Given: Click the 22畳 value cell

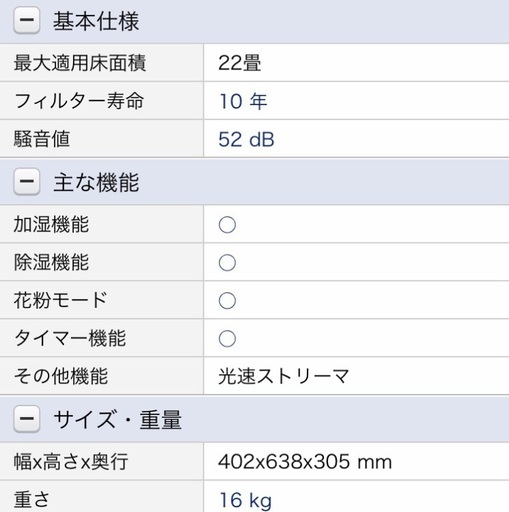Looking at the screenshot, I should 356,63.
